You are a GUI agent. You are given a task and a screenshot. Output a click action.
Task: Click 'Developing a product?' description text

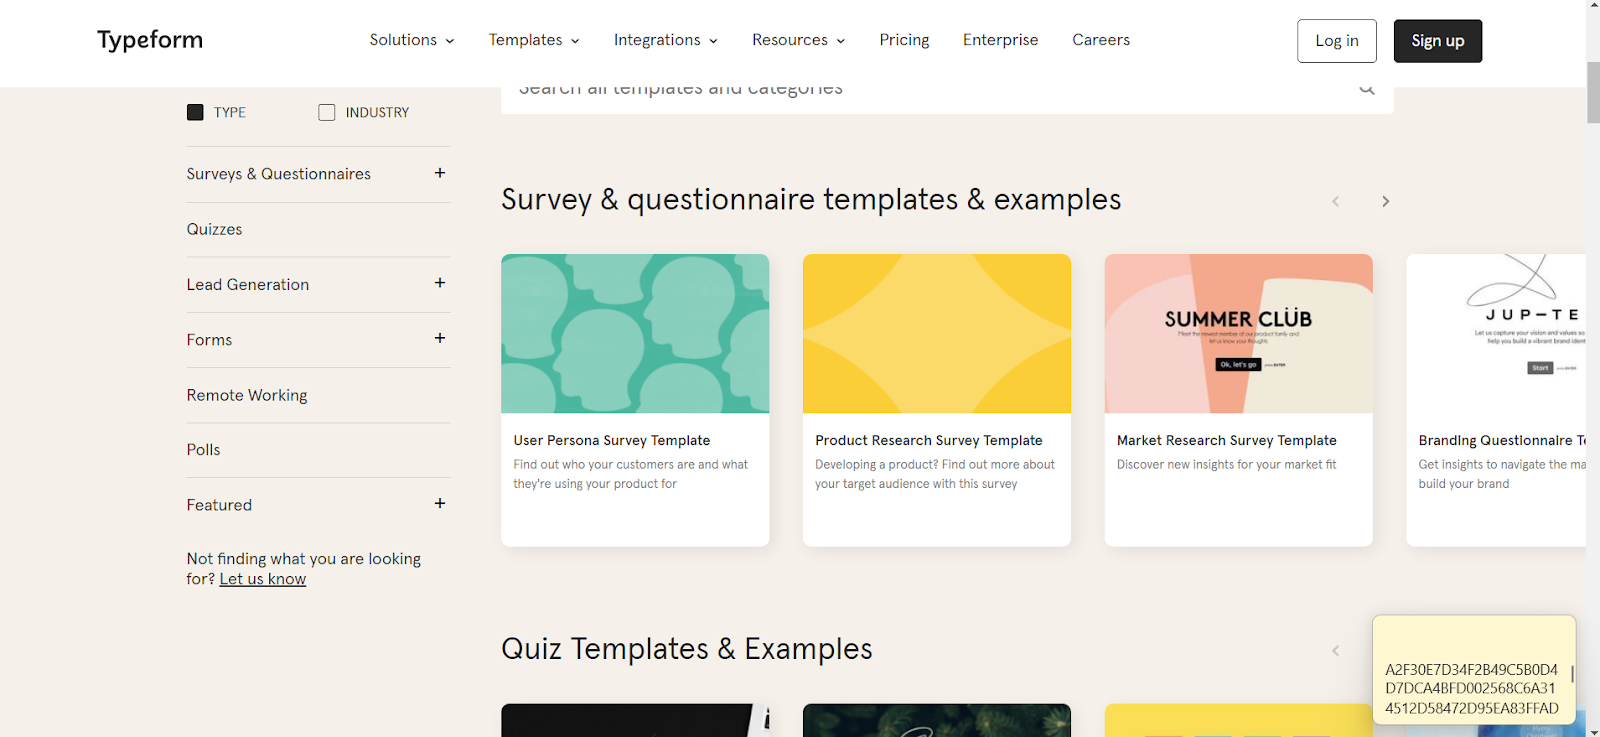[935, 474]
